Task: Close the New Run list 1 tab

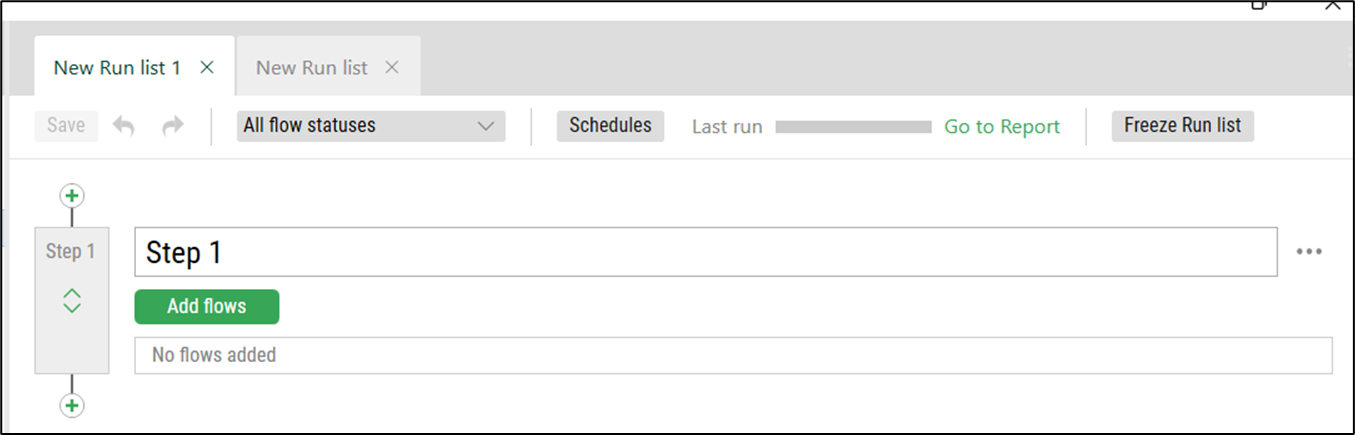Action: click(207, 67)
